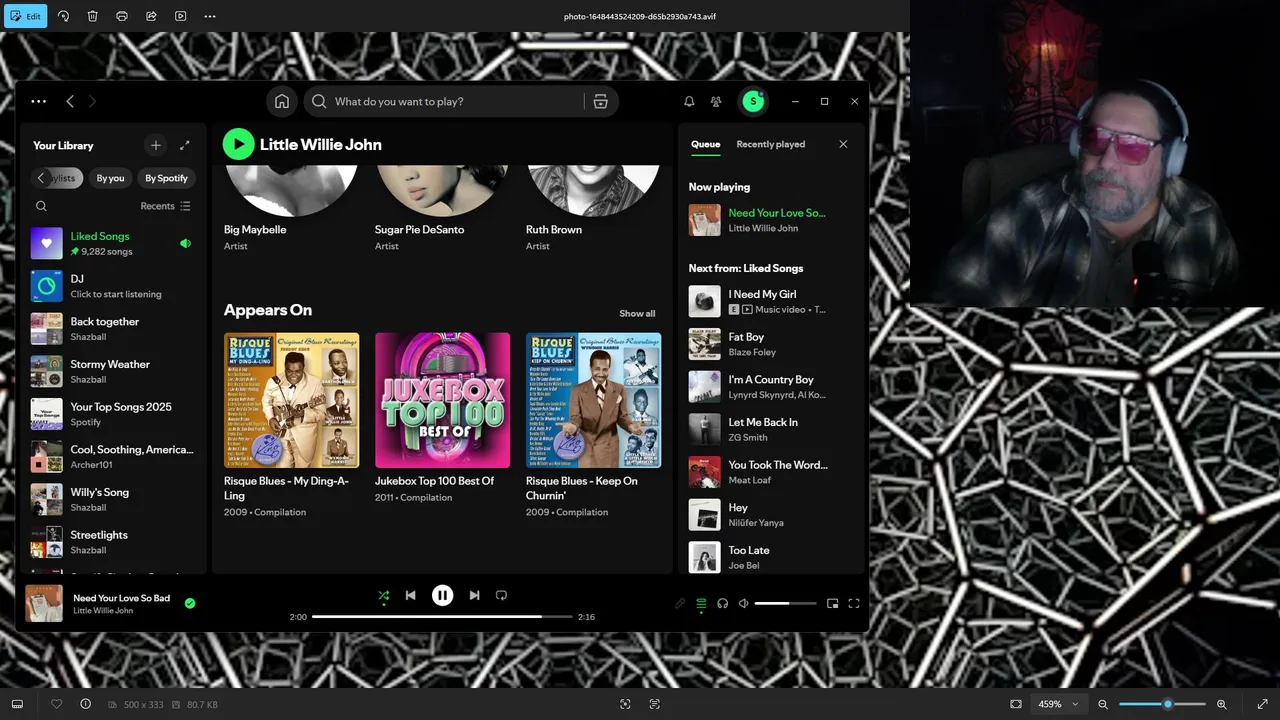Select Too Late by Joe Bel
This screenshot has height=720, width=1280.
(x=772, y=557)
